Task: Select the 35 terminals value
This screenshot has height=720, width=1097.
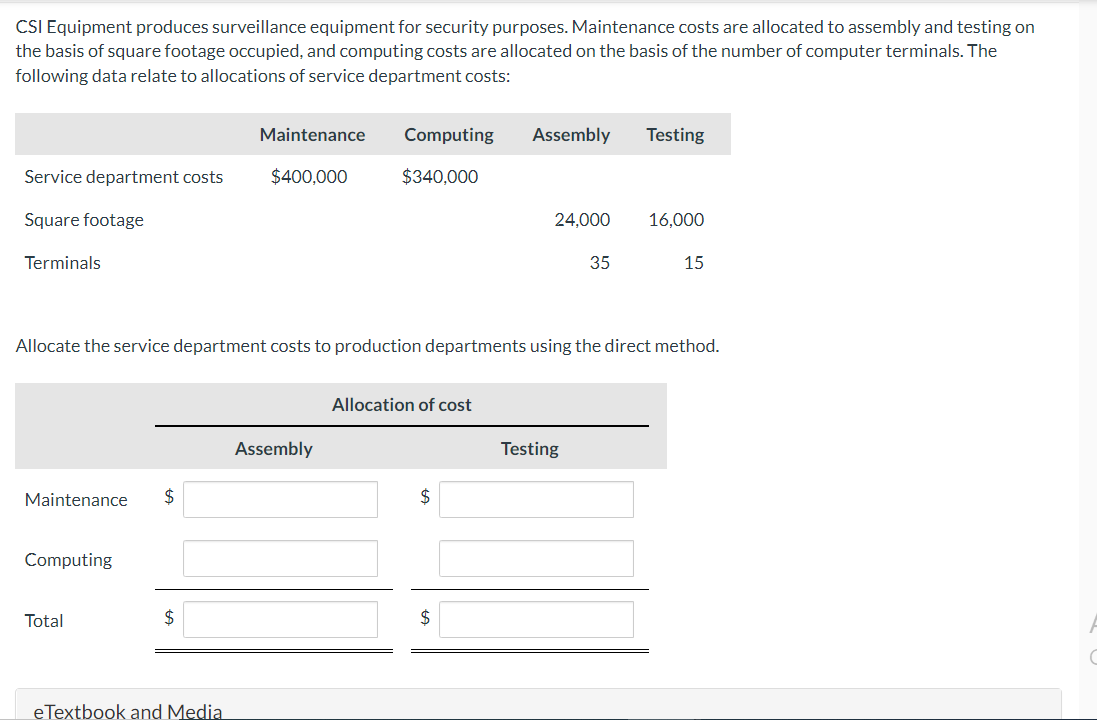Action: pyautogui.click(x=600, y=263)
